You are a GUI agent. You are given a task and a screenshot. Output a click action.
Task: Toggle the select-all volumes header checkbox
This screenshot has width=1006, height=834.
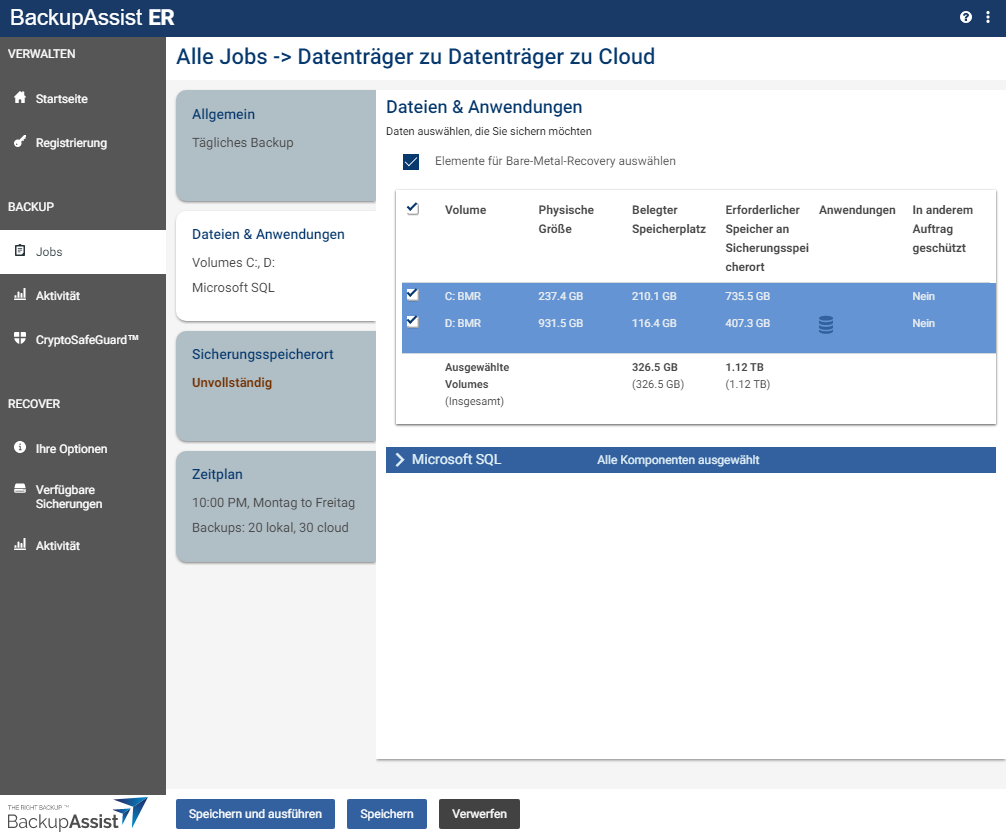[x=412, y=209]
